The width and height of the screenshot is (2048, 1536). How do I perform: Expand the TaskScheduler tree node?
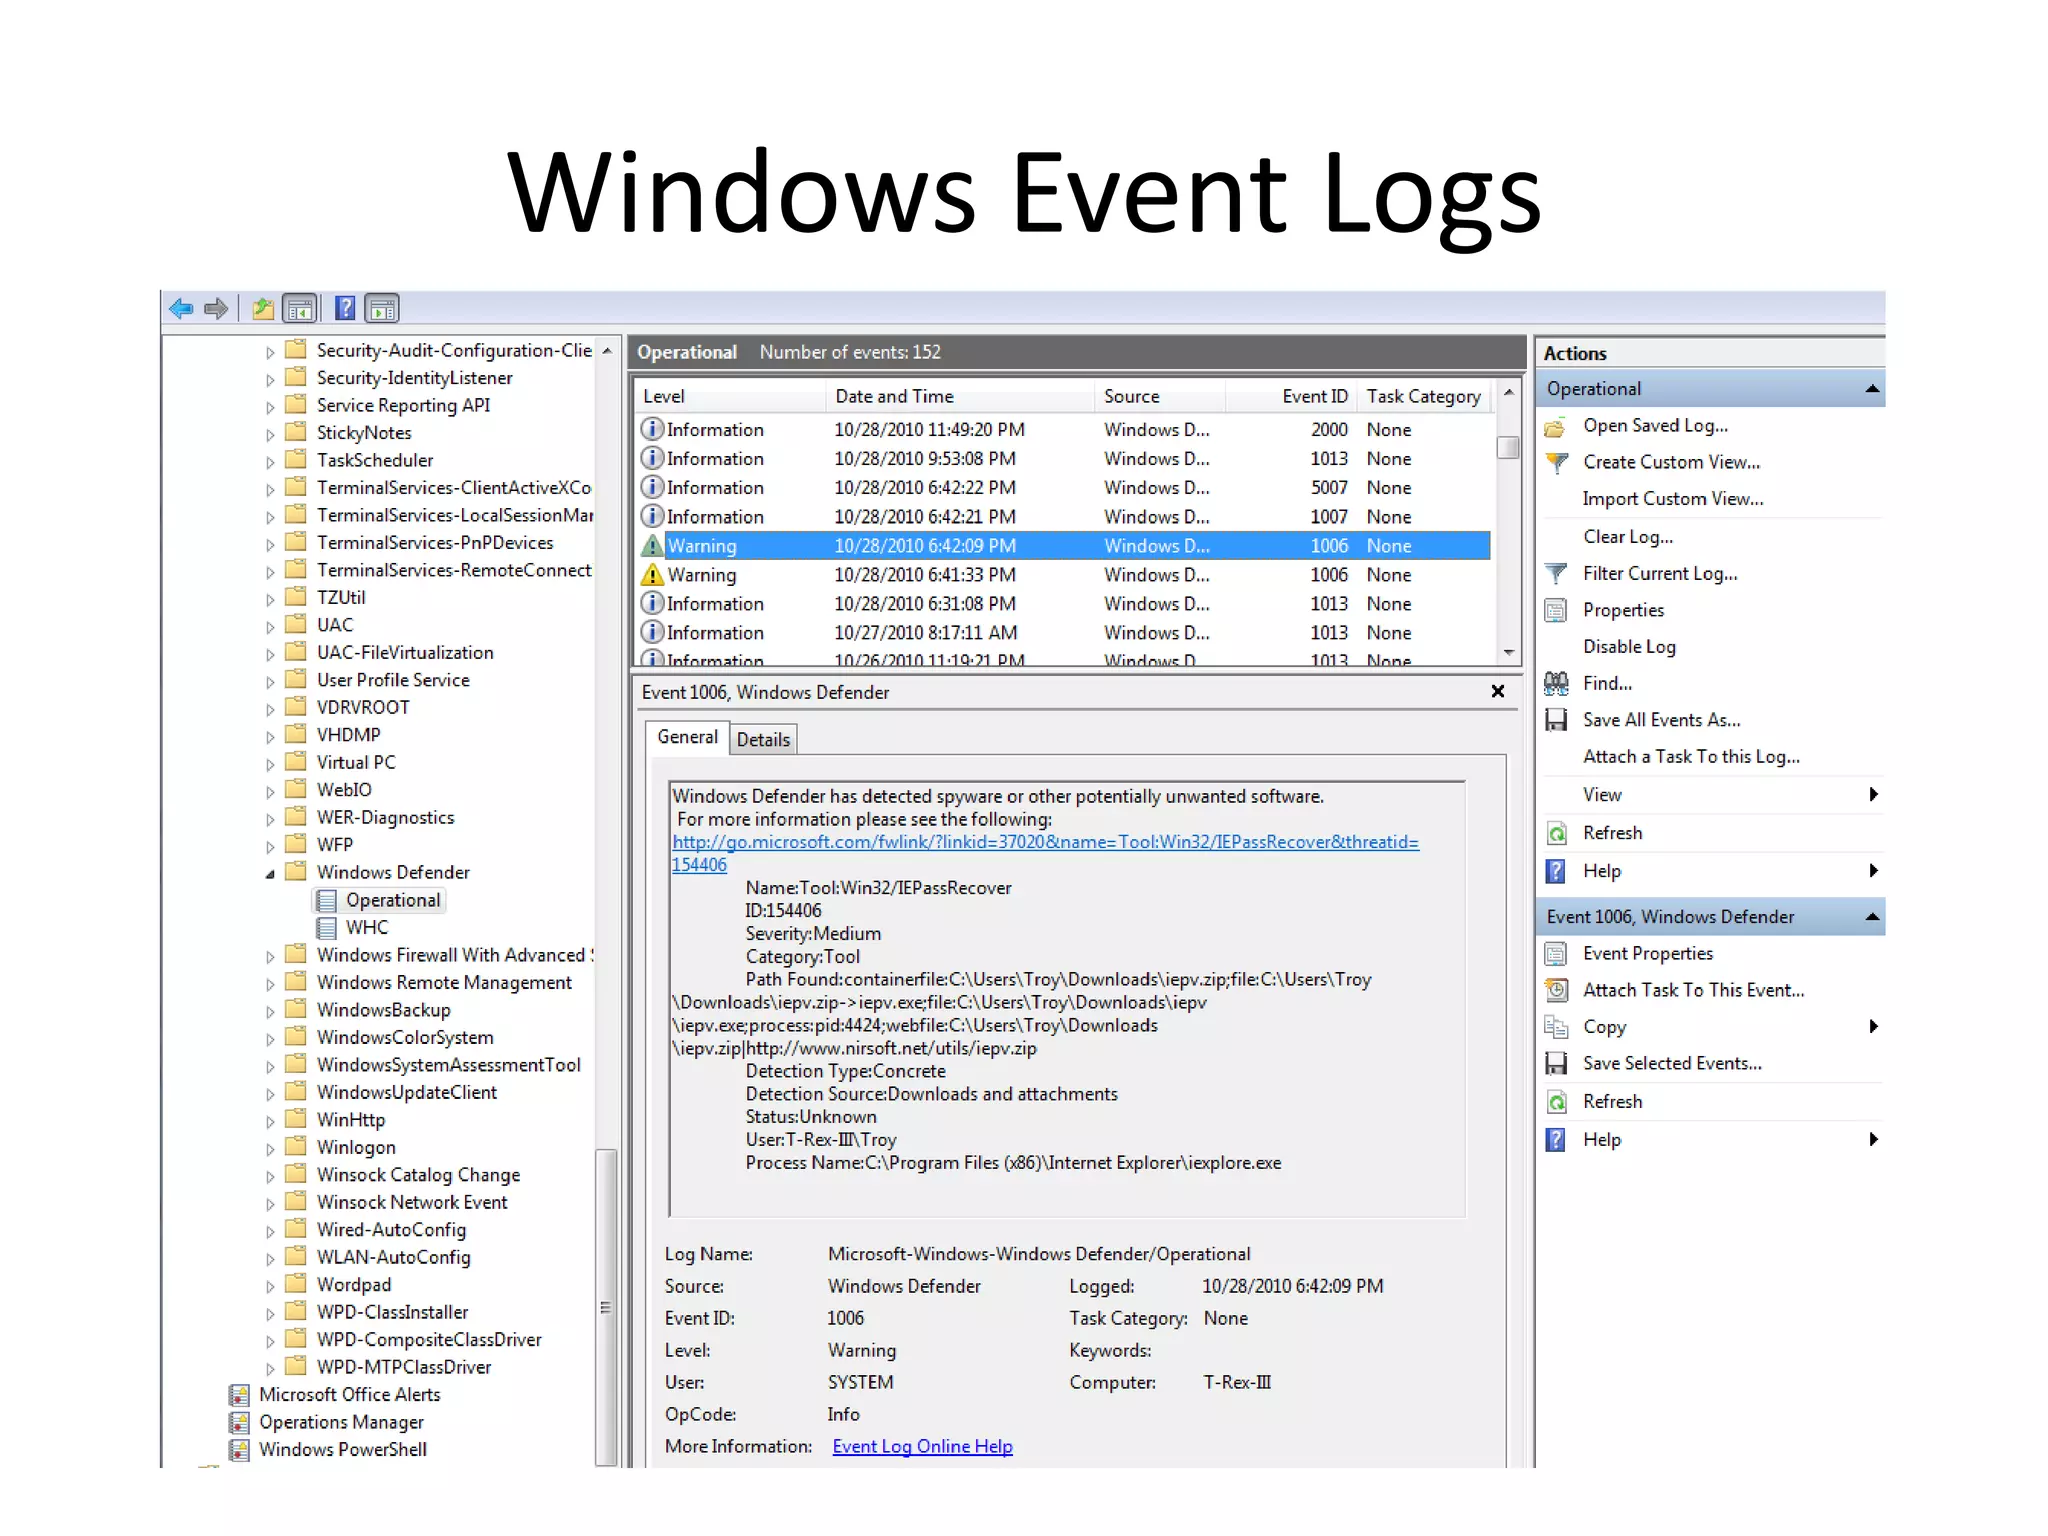pos(270,462)
